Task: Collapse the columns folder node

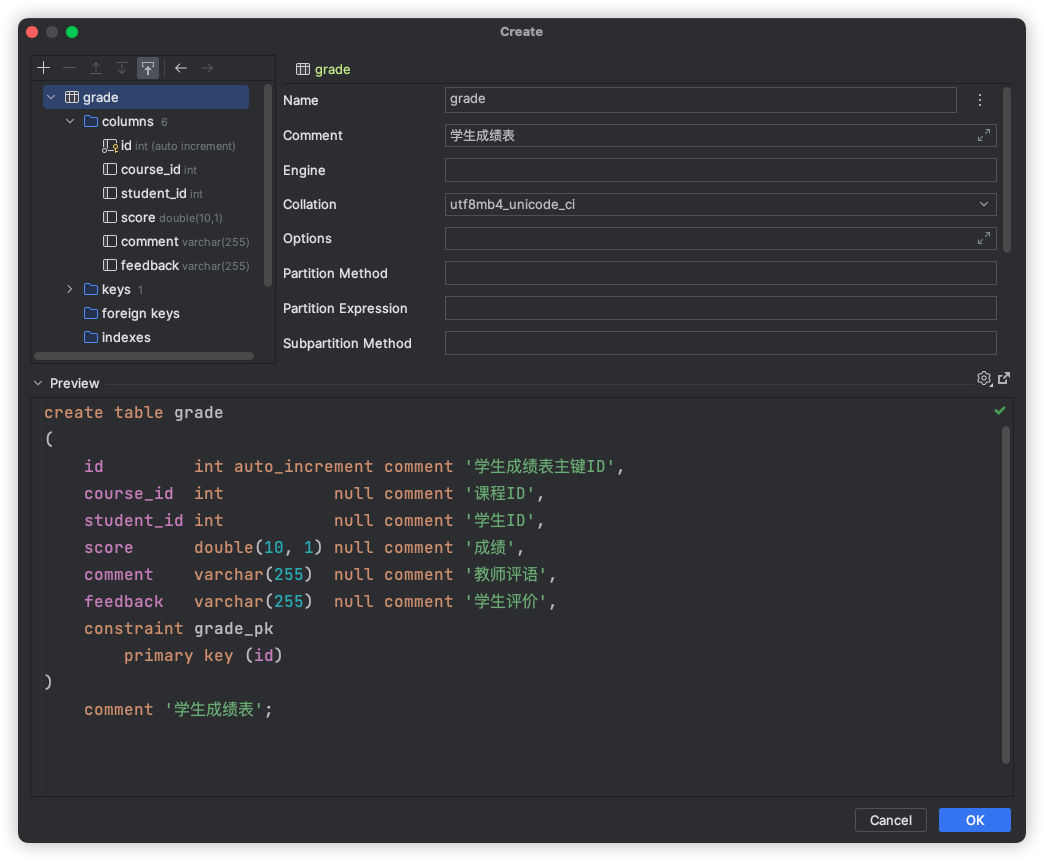Action: [70, 122]
